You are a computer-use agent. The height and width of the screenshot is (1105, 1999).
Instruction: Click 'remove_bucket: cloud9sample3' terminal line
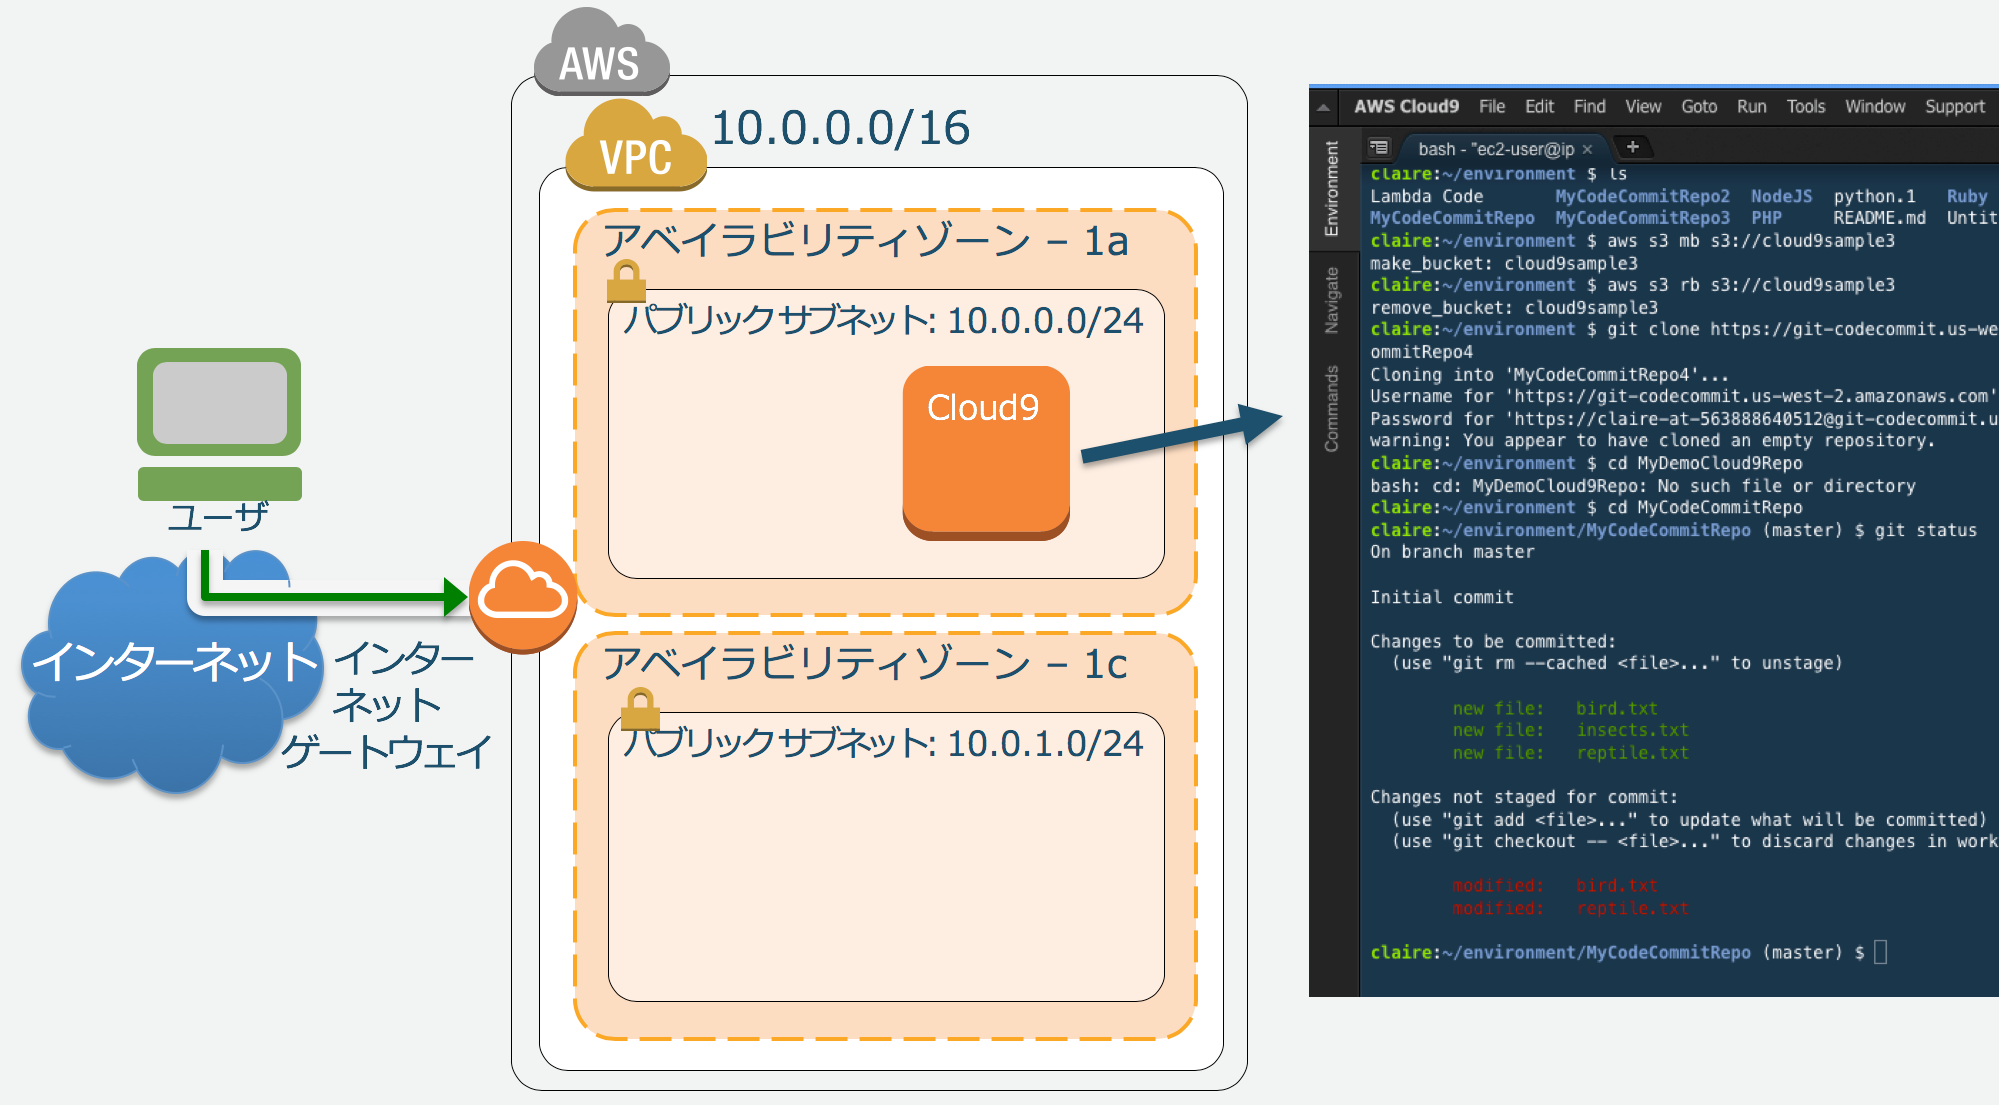(1514, 307)
